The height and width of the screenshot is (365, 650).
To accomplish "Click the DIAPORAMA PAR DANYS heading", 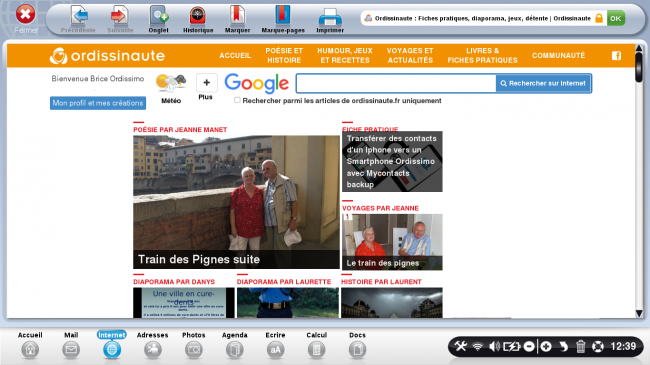I will [x=174, y=282].
